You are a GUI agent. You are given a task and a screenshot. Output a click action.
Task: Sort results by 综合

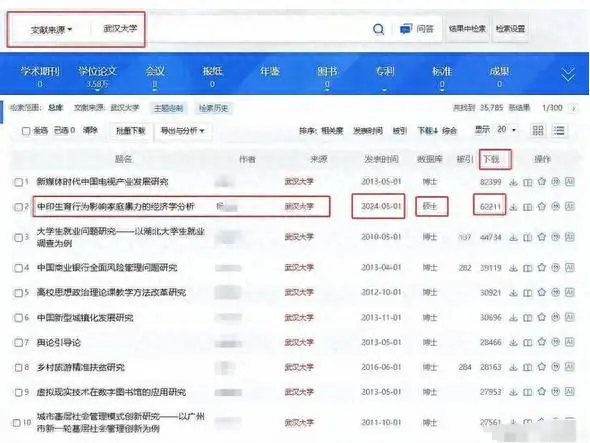449,131
